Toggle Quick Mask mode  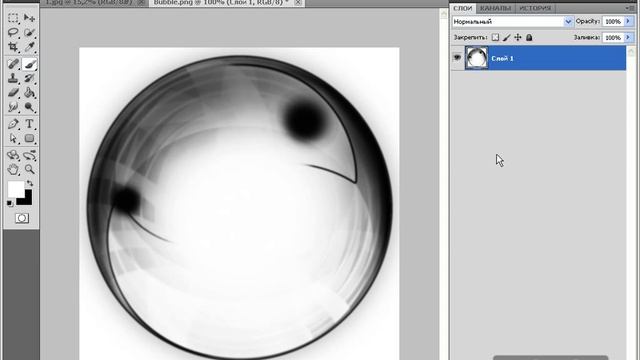point(22,218)
